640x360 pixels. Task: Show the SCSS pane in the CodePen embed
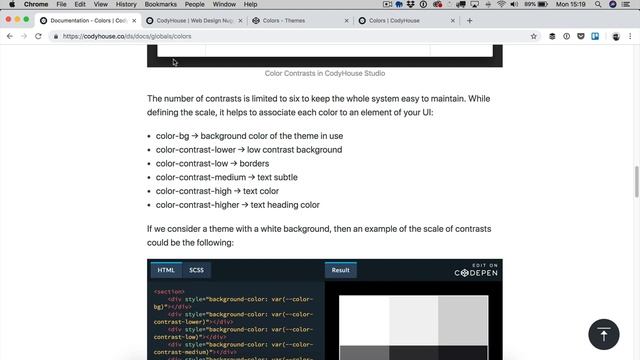(x=196, y=270)
